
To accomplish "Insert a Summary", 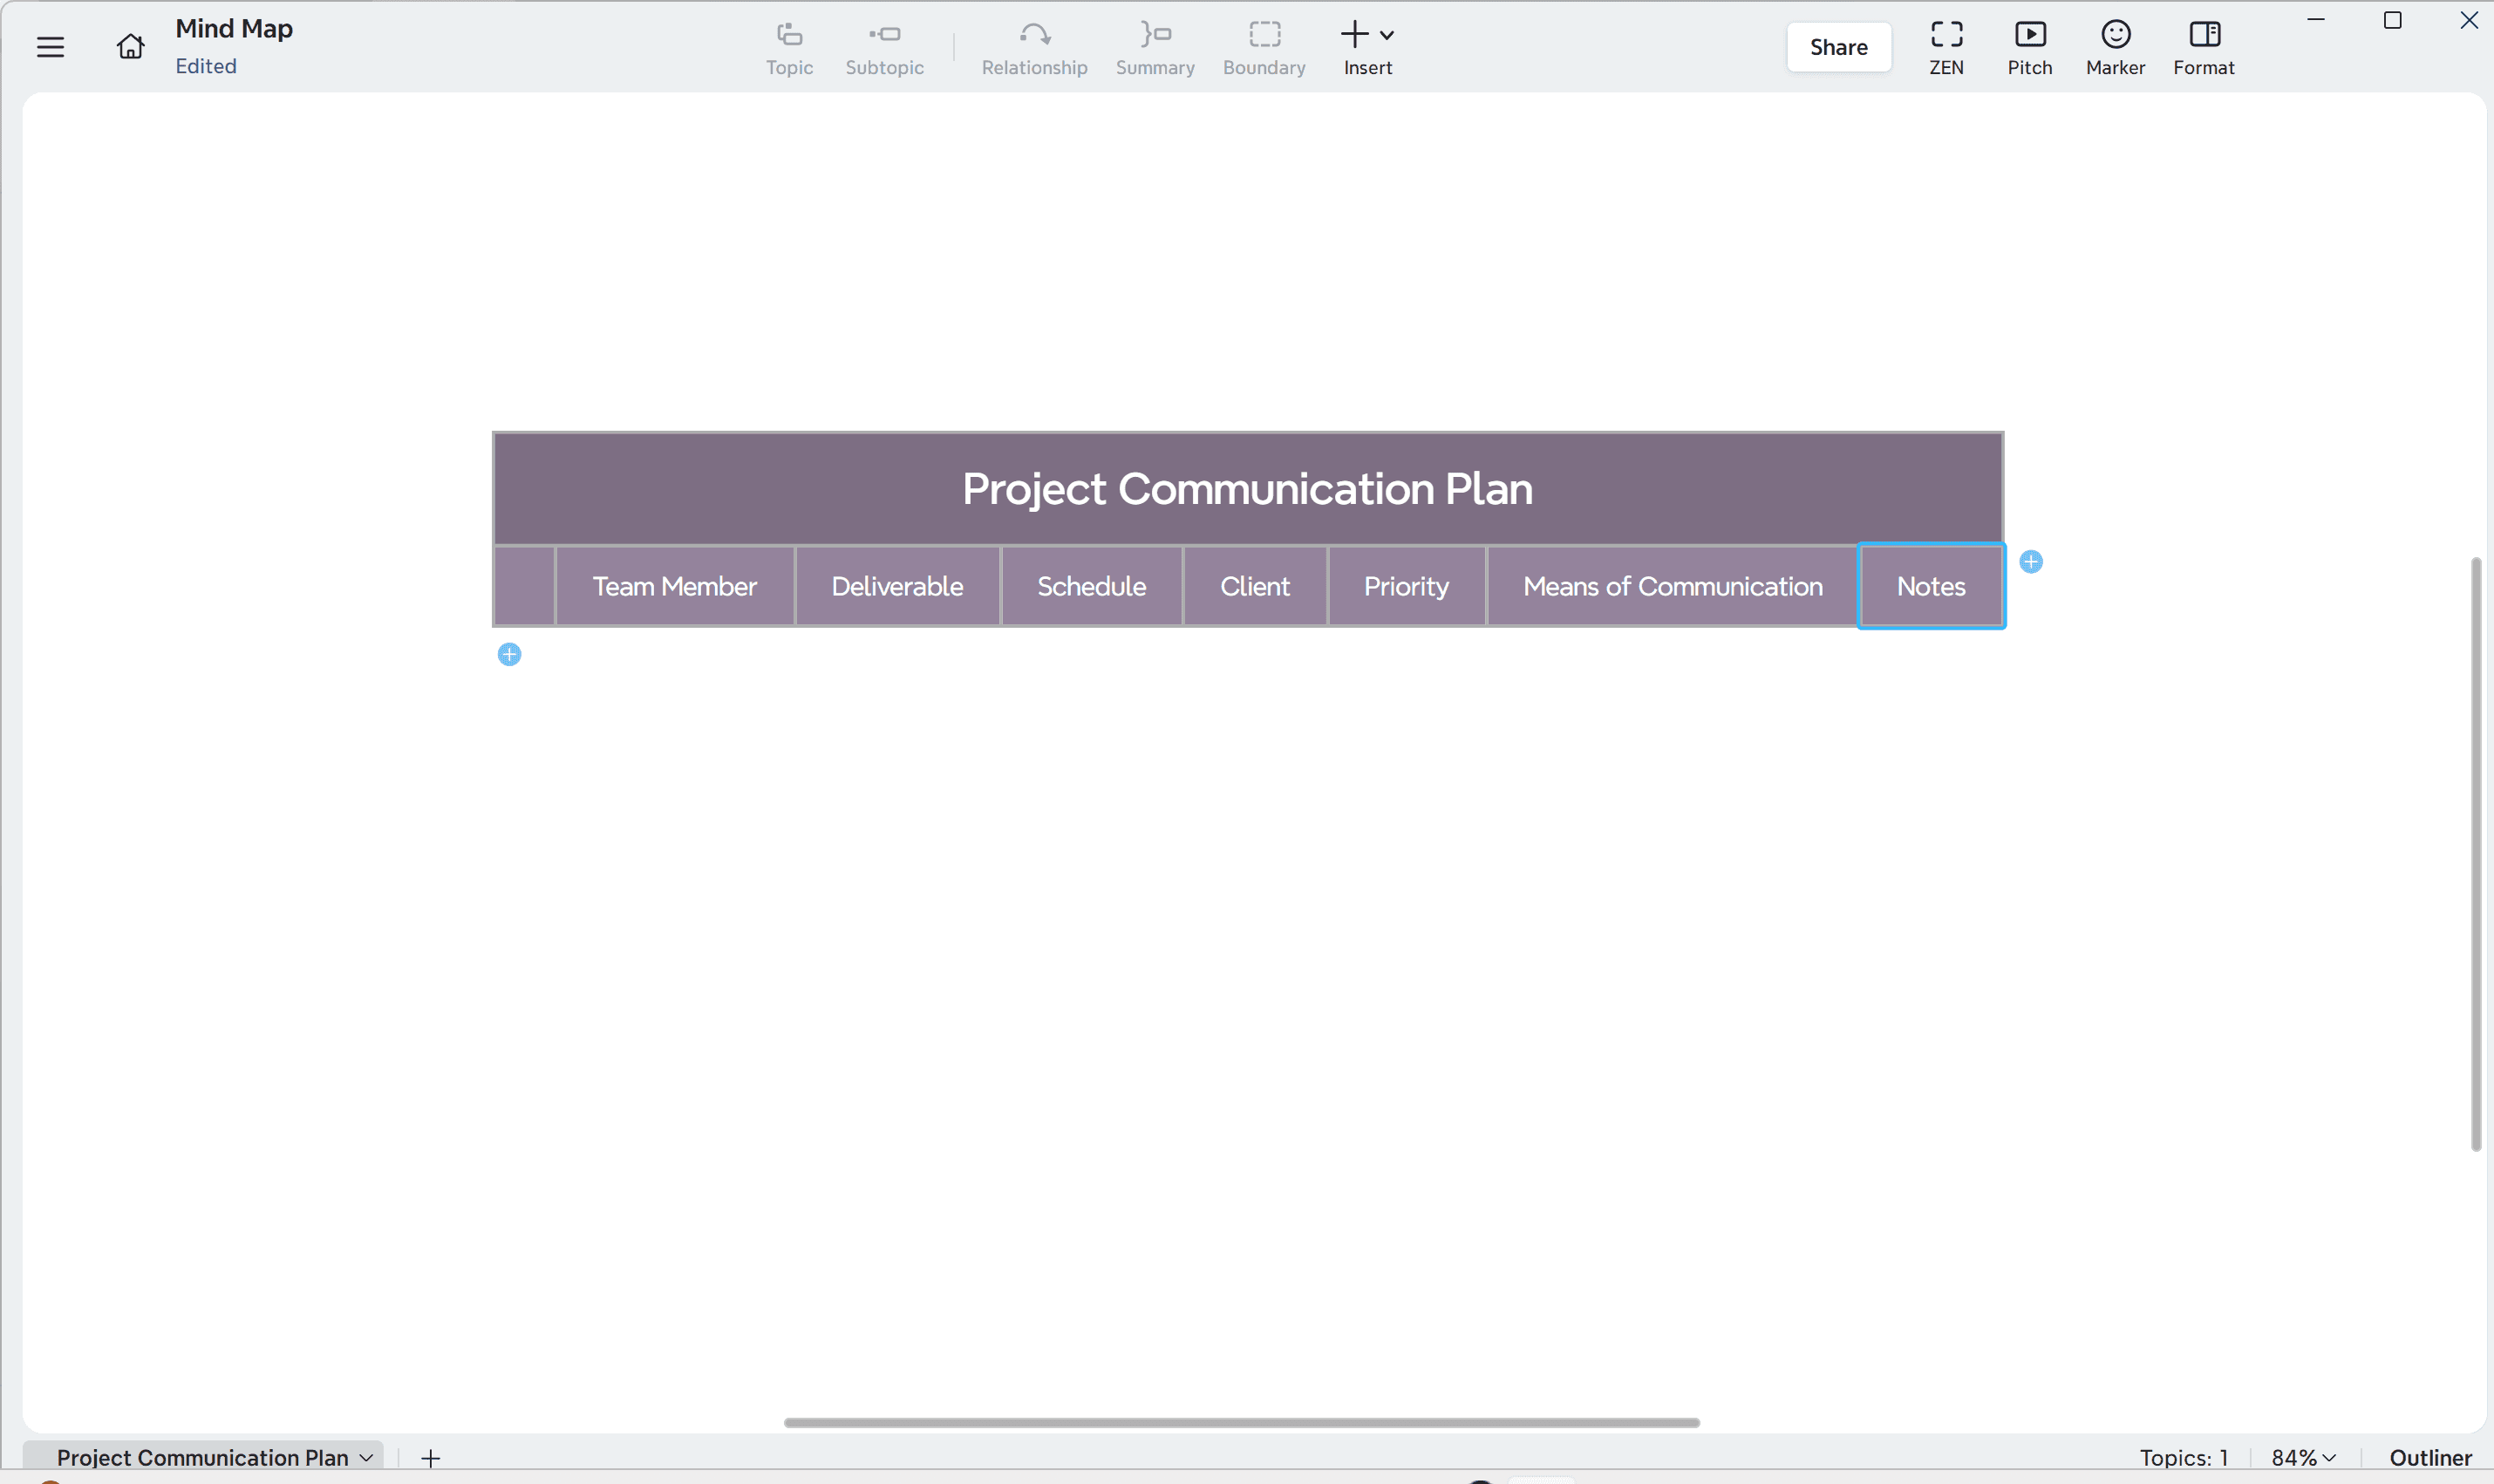I will [x=1153, y=46].
